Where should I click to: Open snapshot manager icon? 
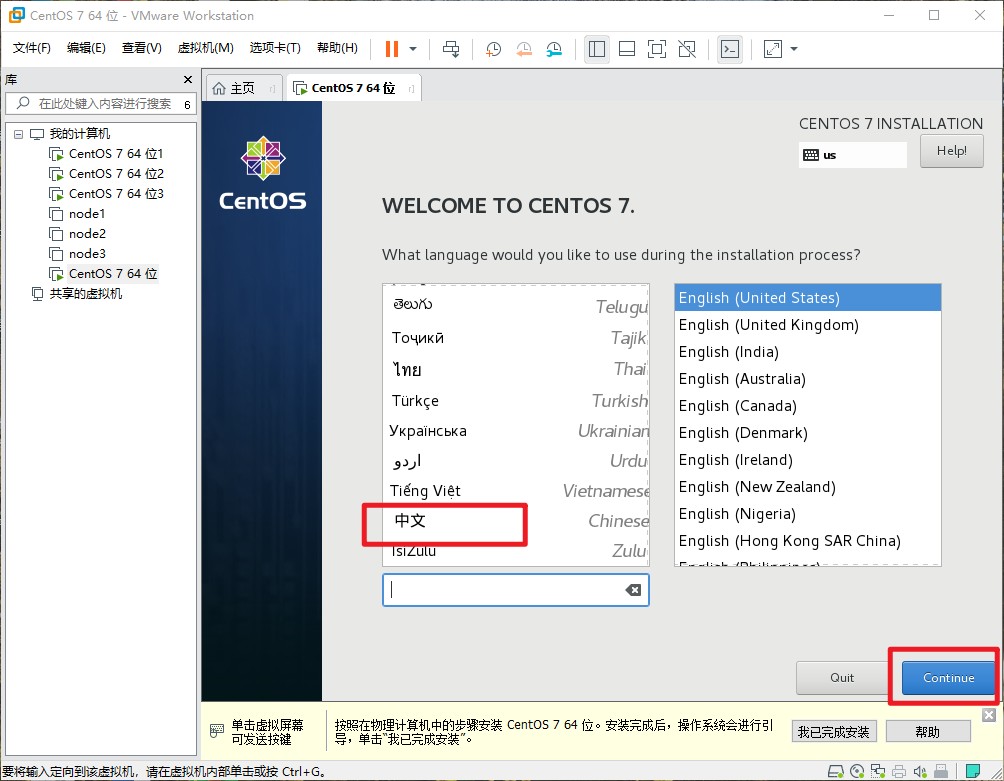(x=554, y=49)
